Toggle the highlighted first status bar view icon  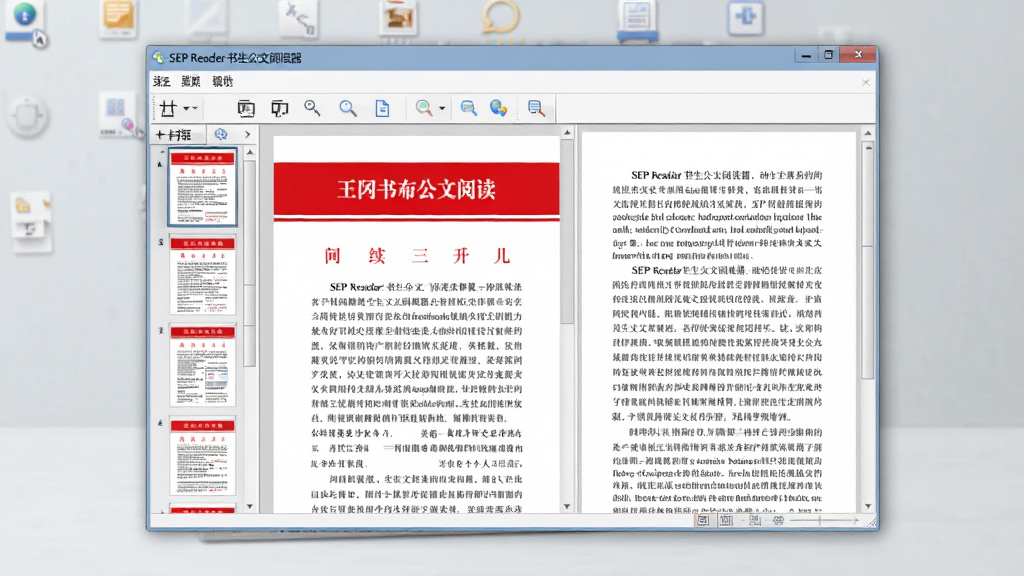pyautogui.click(x=703, y=520)
